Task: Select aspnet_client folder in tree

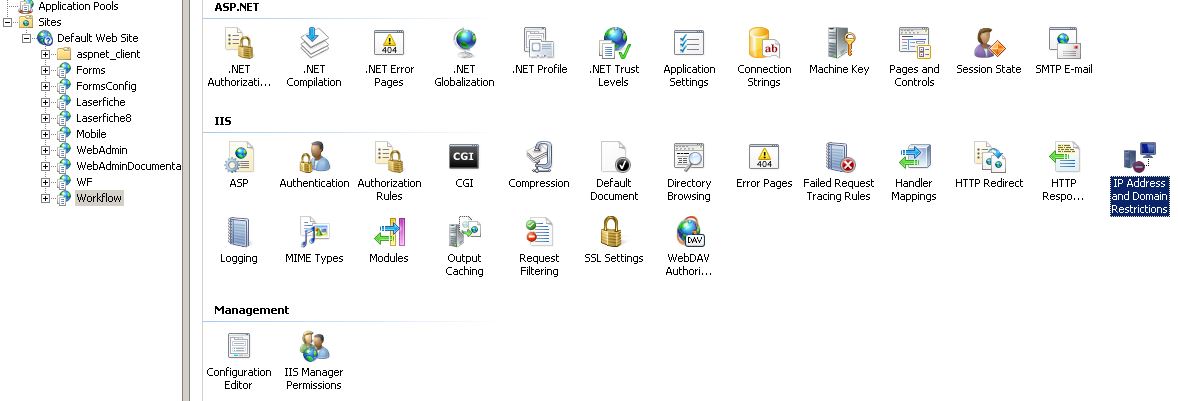Action: 108,54
